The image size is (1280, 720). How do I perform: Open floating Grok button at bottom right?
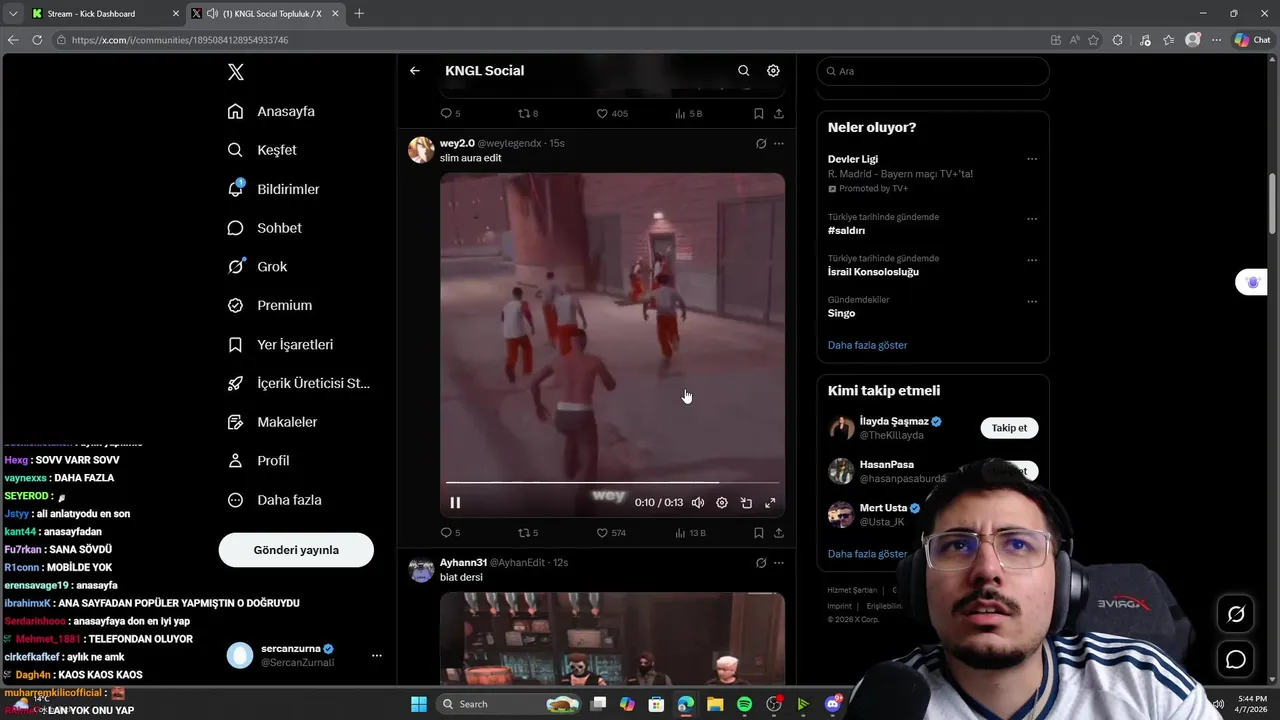1236,614
